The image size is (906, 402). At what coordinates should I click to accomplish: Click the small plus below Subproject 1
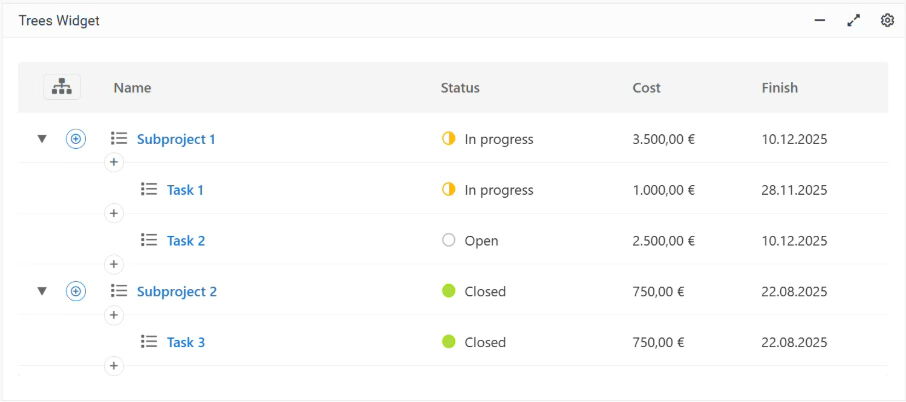(x=114, y=162)
